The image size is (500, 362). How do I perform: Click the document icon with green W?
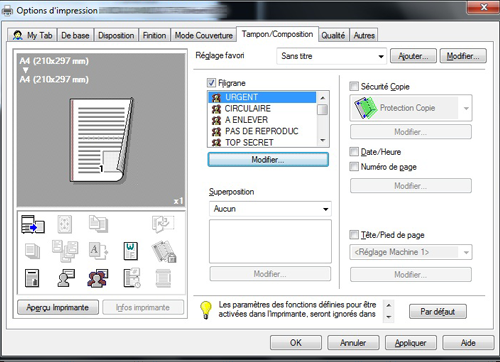(x=130, y=251)
